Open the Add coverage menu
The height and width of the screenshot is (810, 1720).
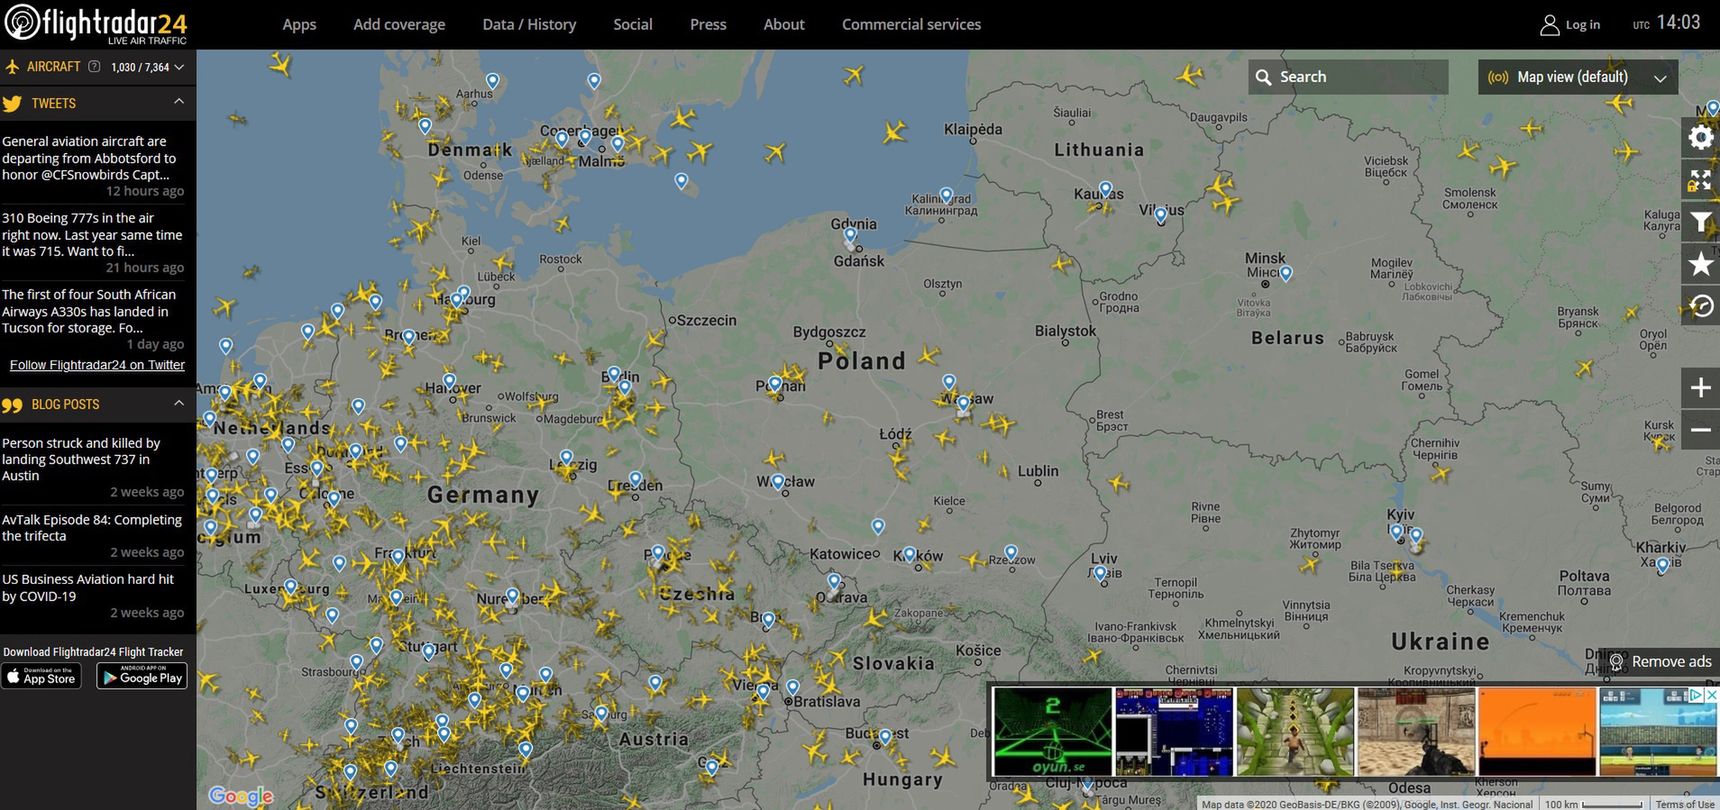tap(399, 24)
